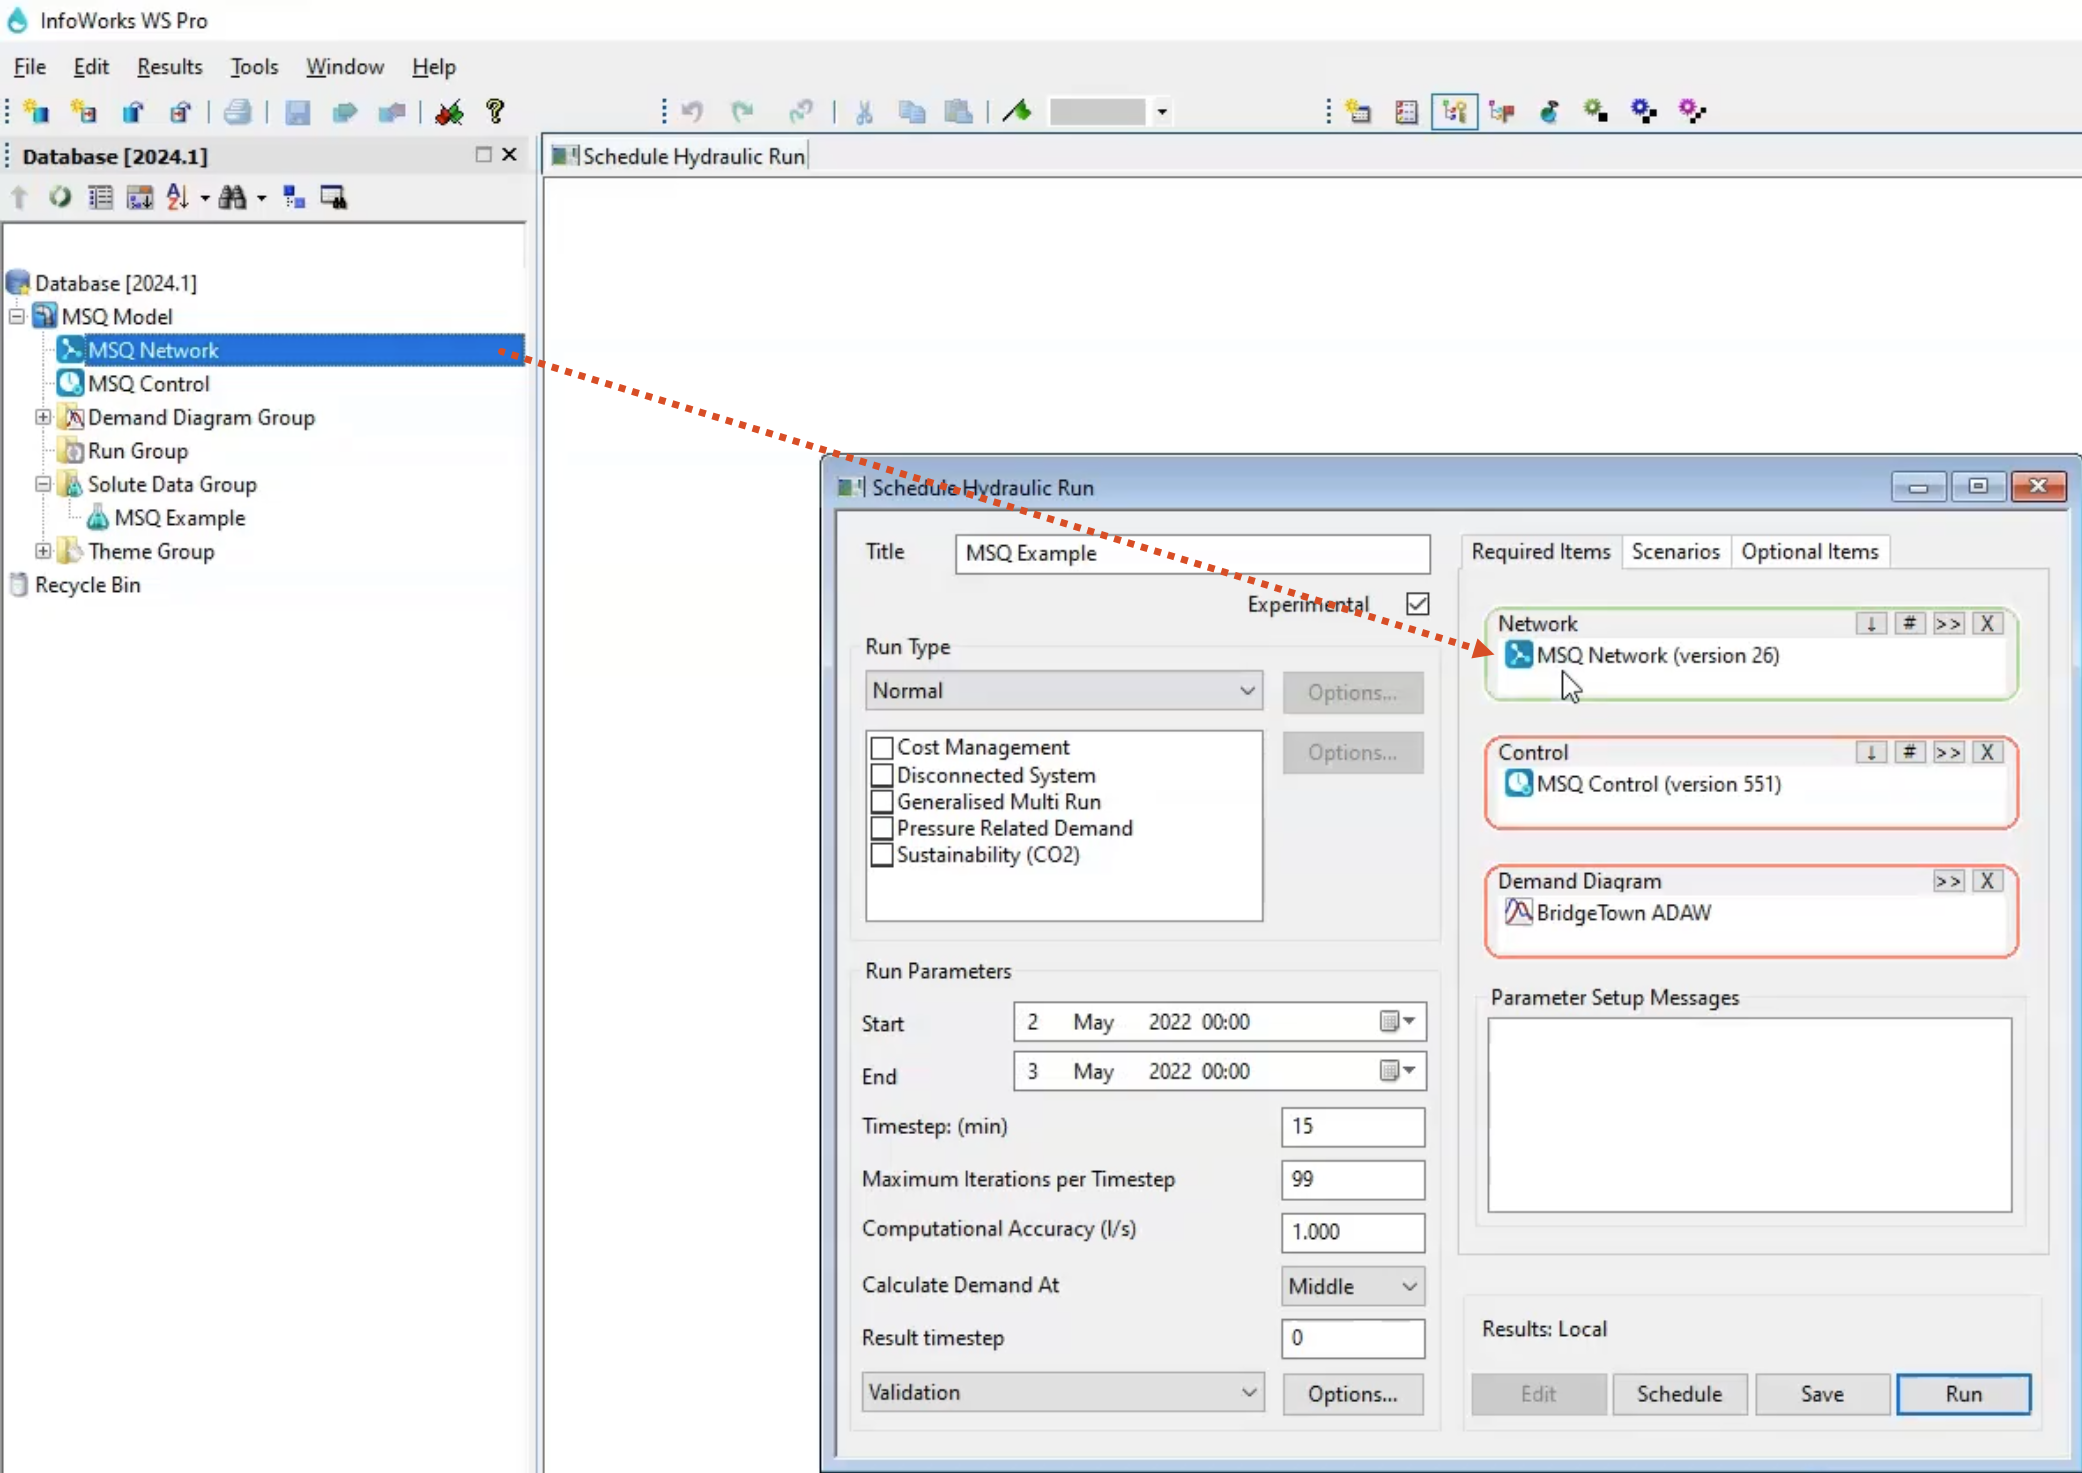This screenshot has height=1473, width=2082.
Task: Click the scissors cut icon
Action: [864, 111]
